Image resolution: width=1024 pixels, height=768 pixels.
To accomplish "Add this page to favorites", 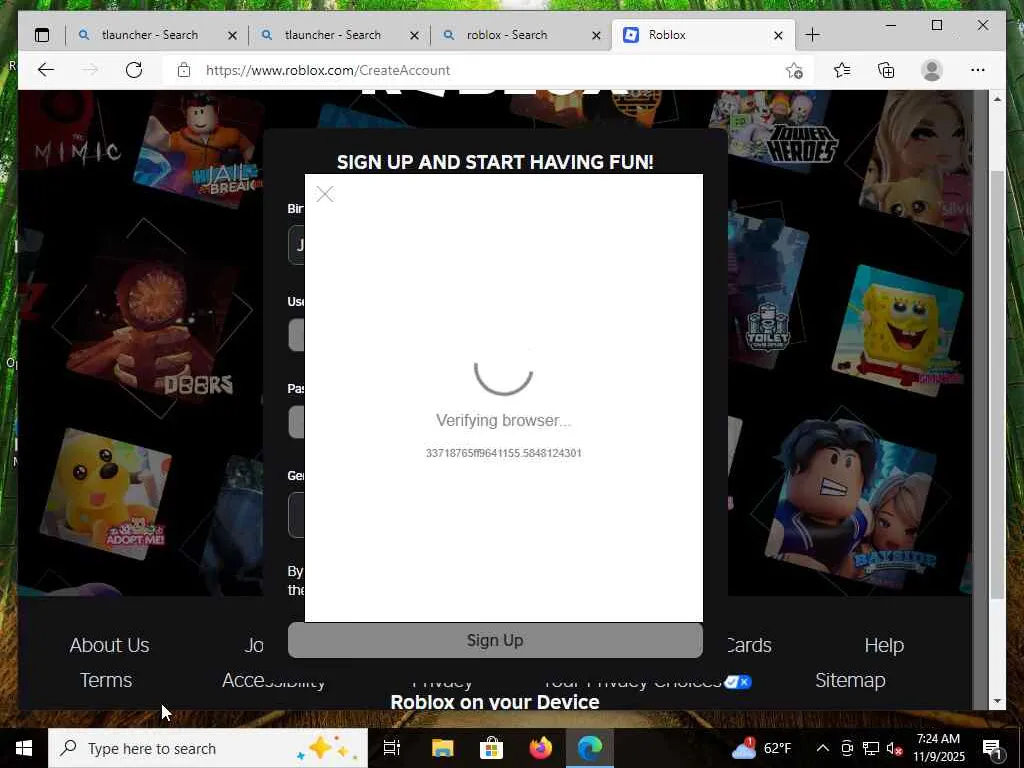I will 794,71.
